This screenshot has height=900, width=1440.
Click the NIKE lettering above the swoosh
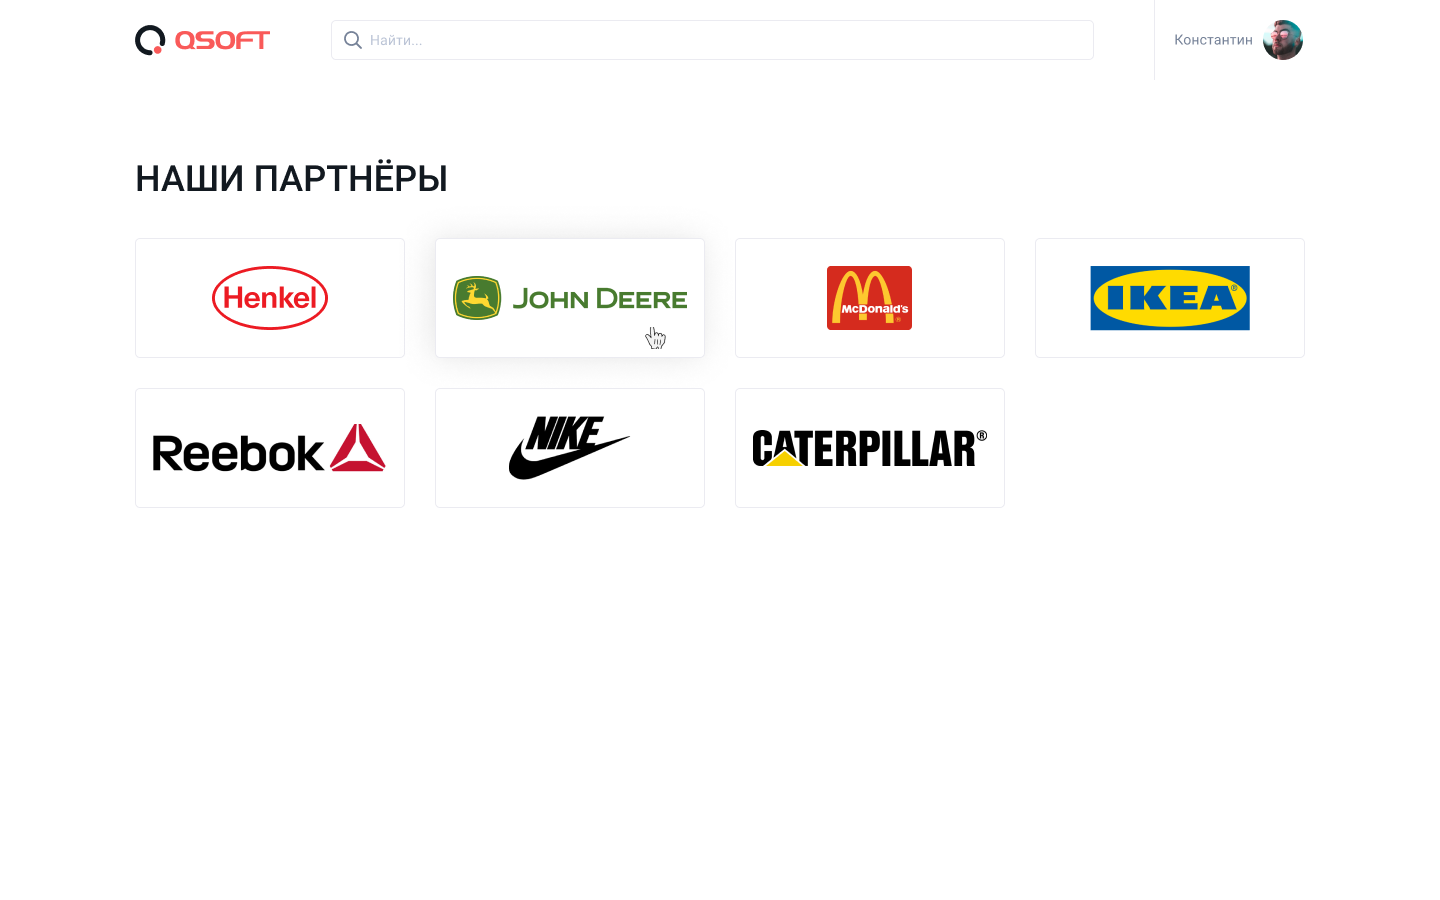click(565, 434)
